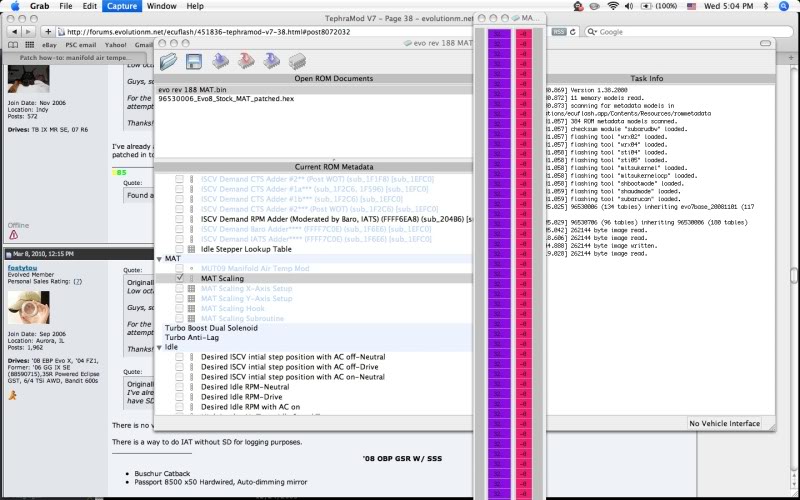Collapse the Idle category
This screenshot has width=800, height=500.
[159, 347]
